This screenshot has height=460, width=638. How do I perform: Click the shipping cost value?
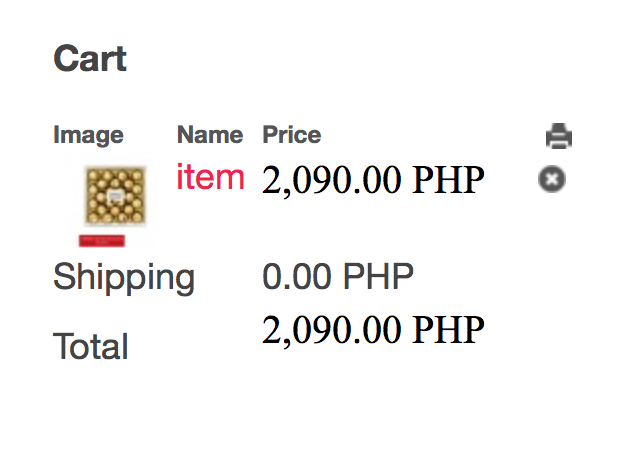(x=338, y=277)
